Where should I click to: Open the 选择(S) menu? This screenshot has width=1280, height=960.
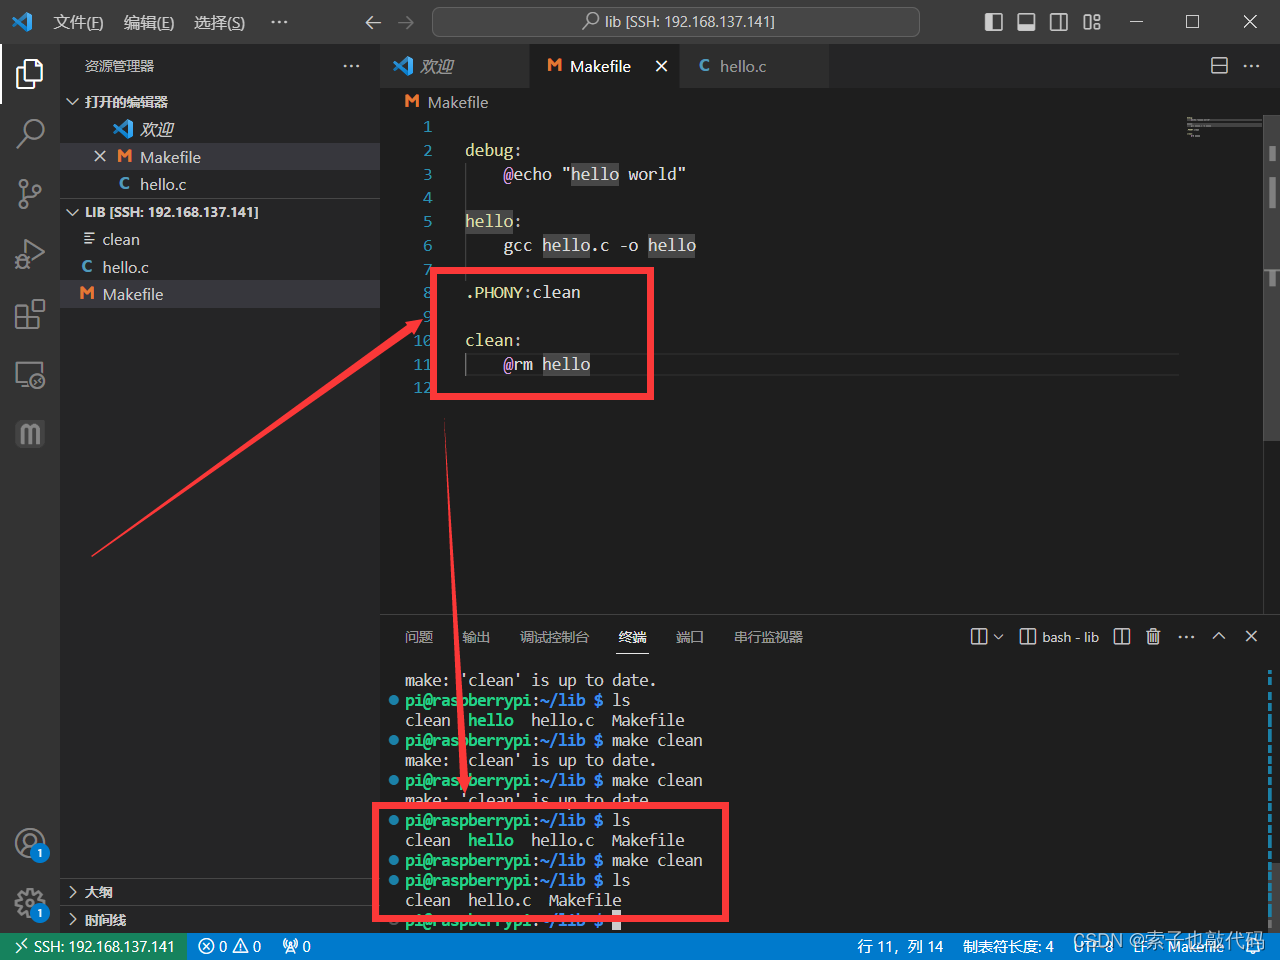click(x=219, y=22)
